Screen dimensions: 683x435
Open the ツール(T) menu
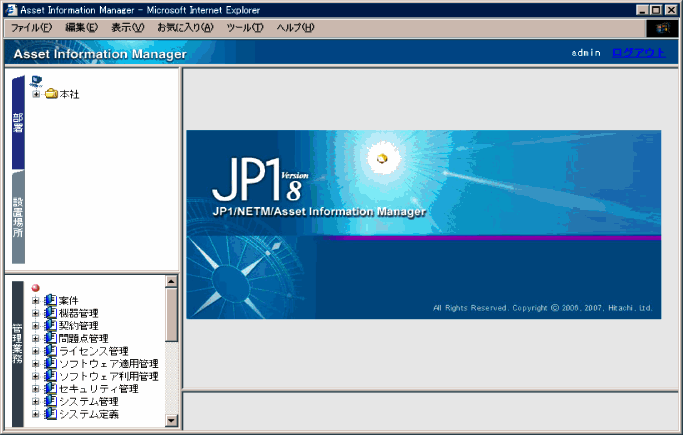pyautogui.click(x=245, y=28)
